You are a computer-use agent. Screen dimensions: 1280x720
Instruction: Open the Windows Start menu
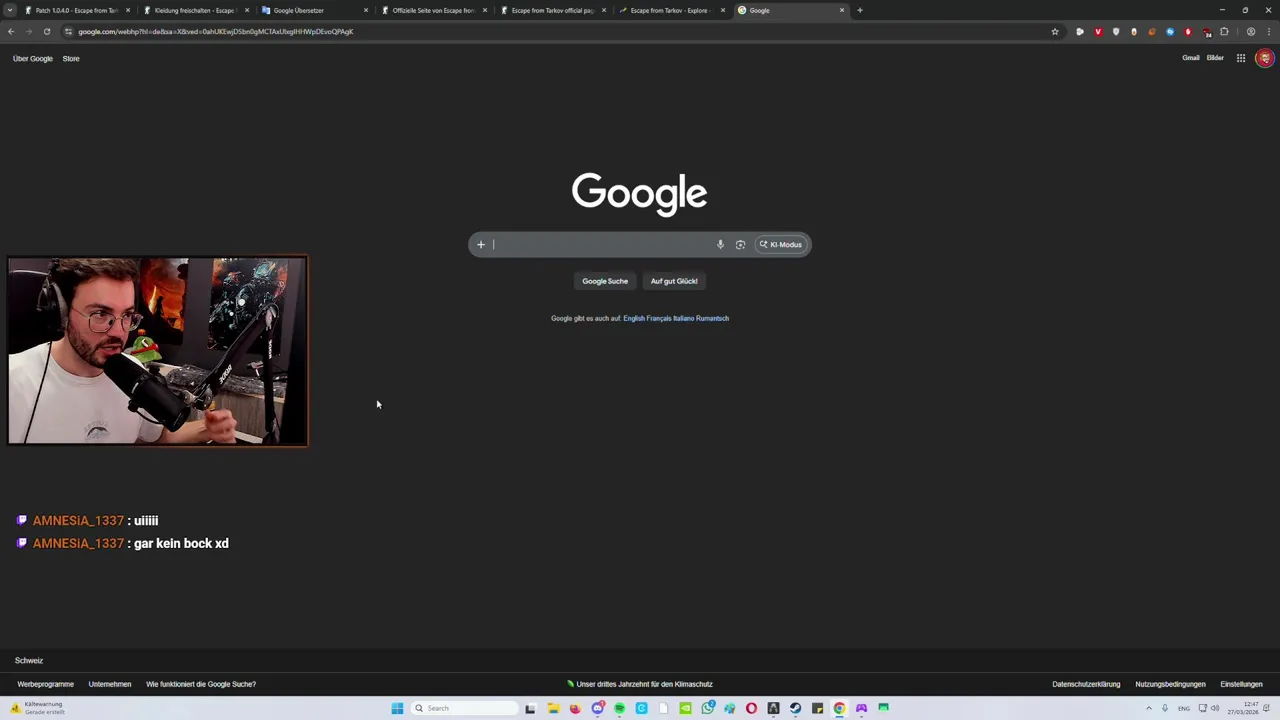coord(397,708)
